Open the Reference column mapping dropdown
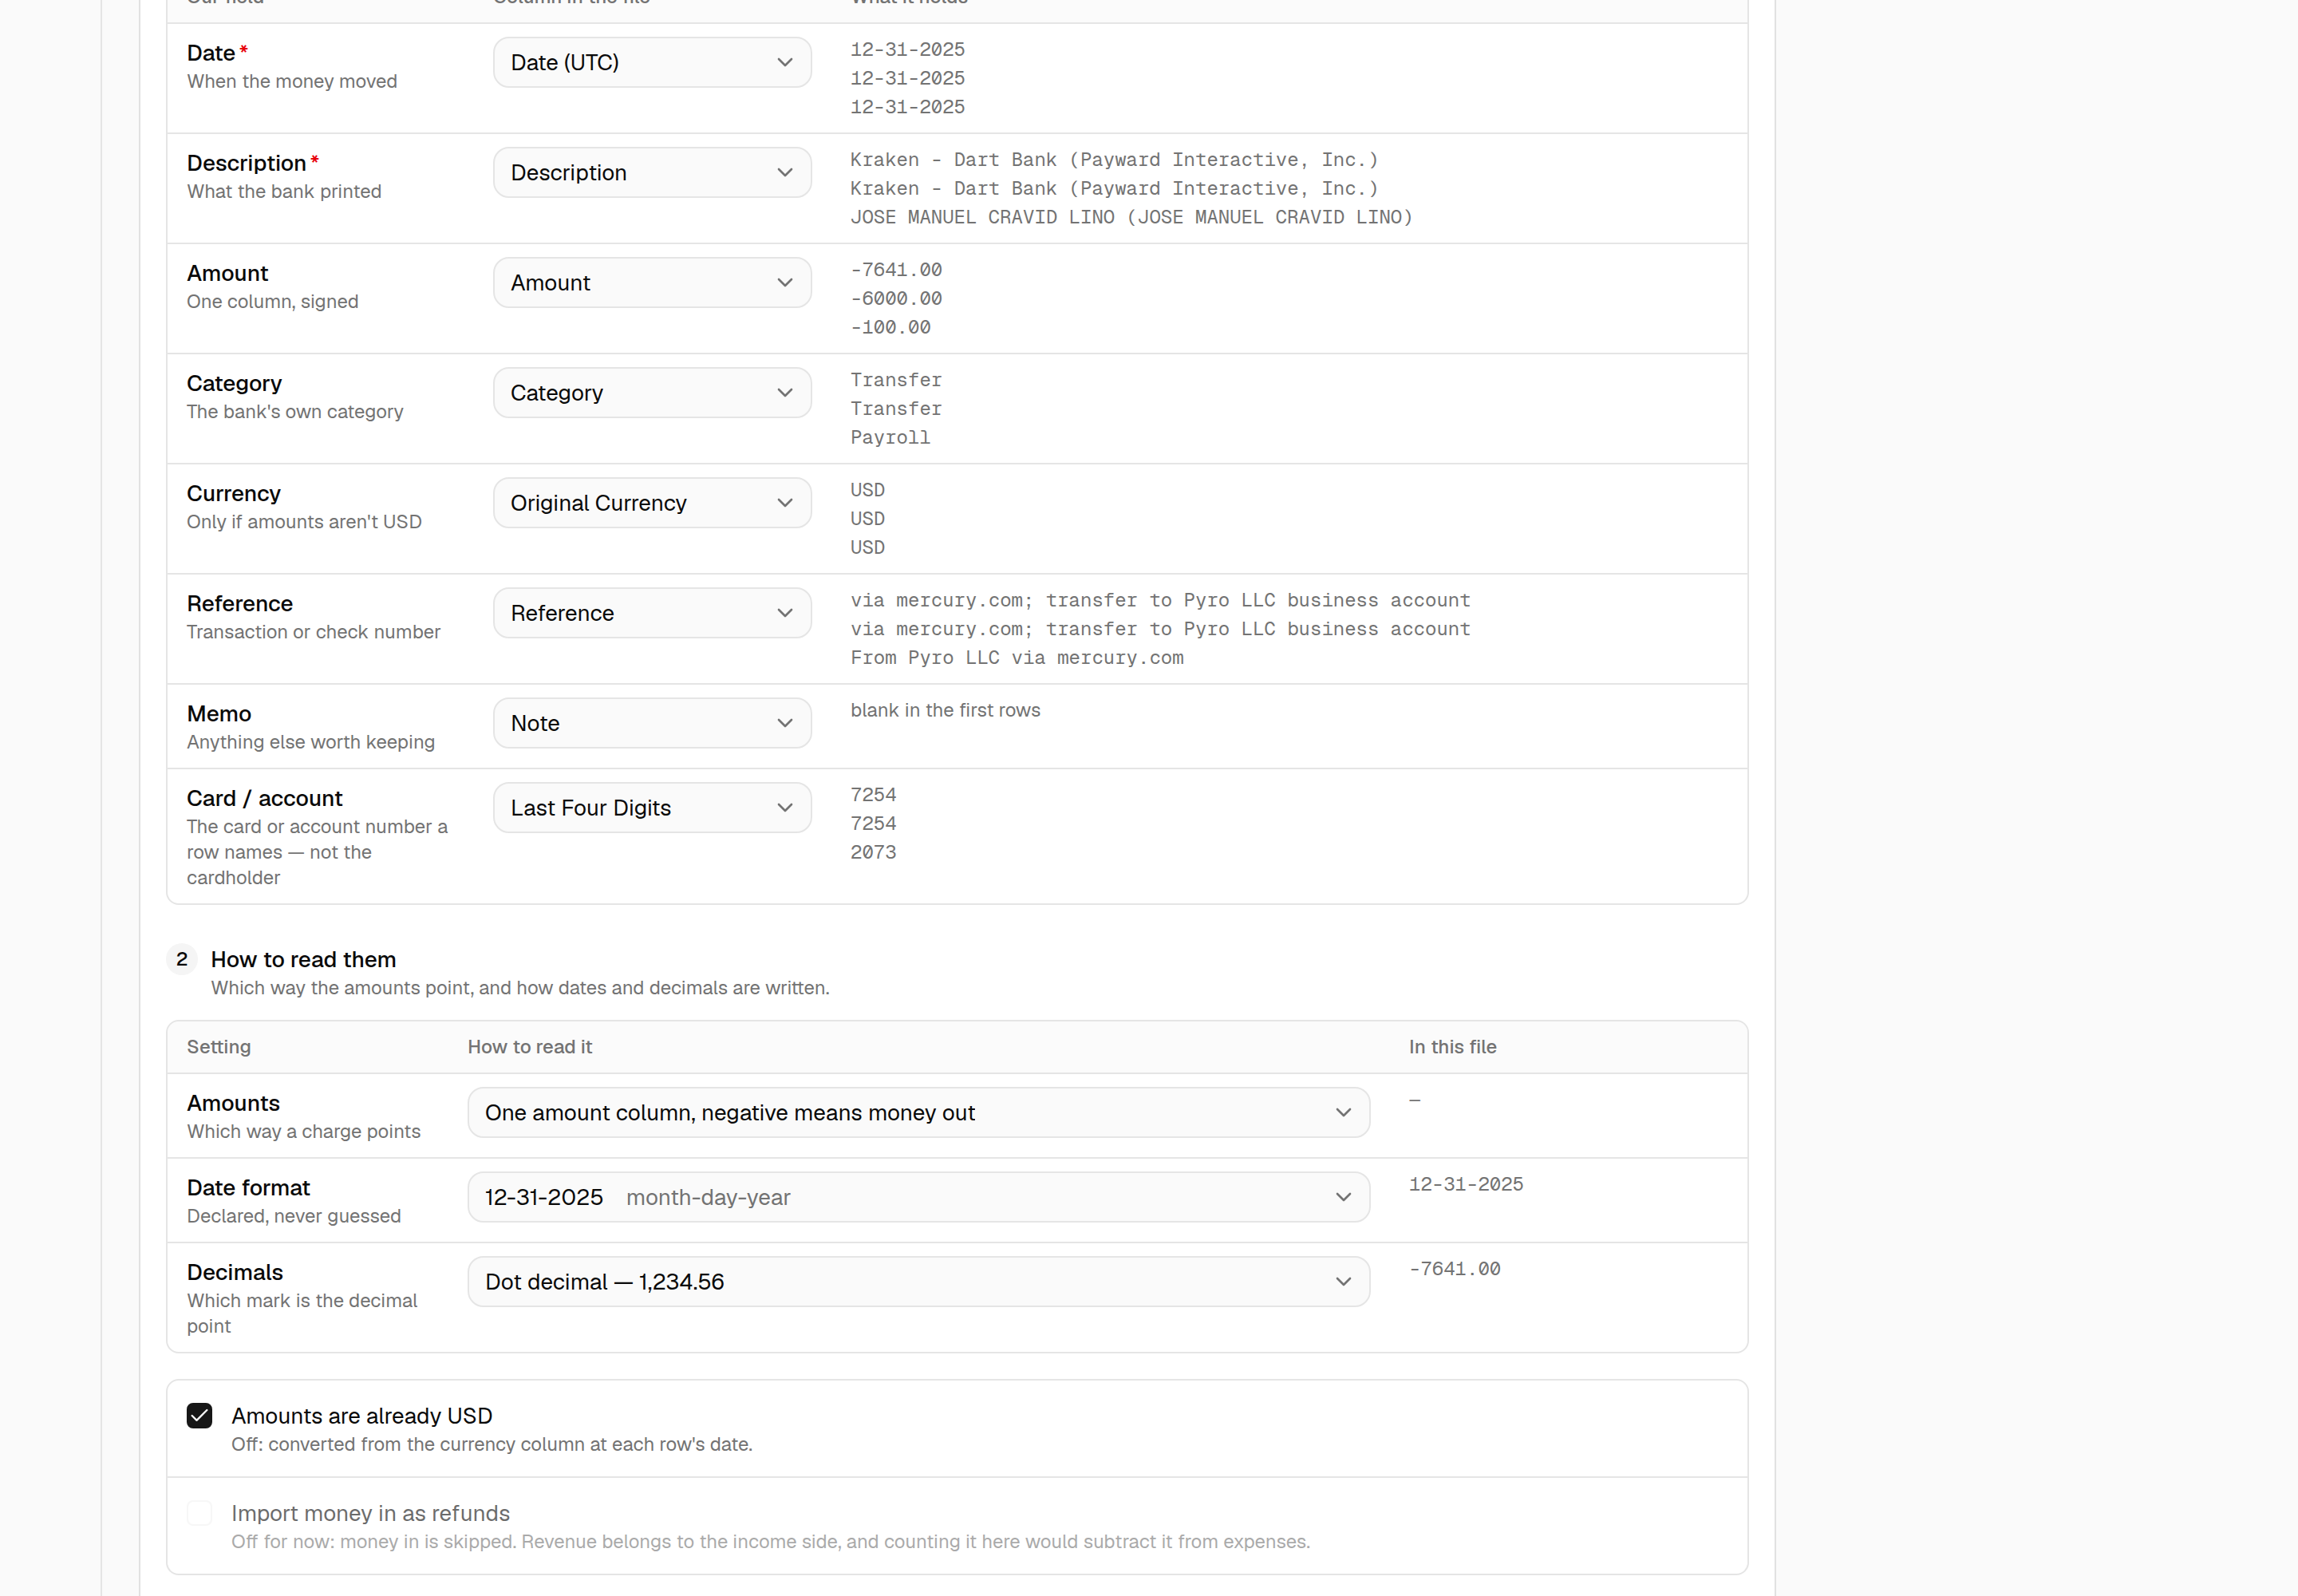 [652, 612]
